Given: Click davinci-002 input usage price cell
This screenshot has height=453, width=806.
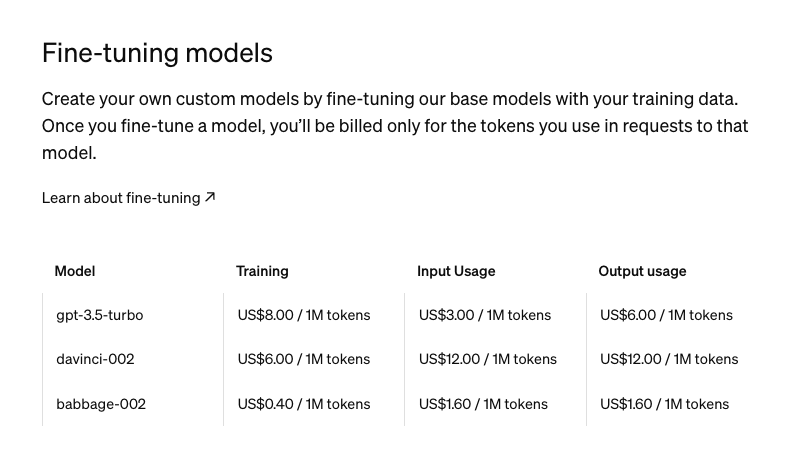Looking at the screenshot, I should [x=488, y=359].
